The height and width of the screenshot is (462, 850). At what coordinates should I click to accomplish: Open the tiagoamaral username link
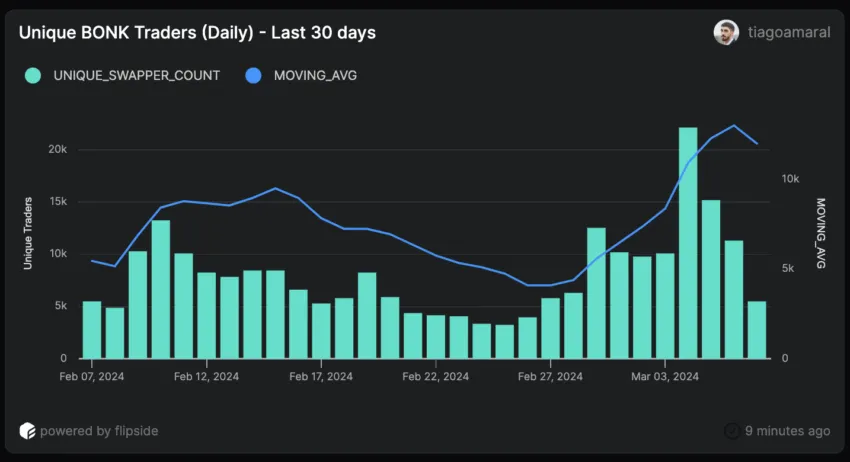click(x=789, y=33)
